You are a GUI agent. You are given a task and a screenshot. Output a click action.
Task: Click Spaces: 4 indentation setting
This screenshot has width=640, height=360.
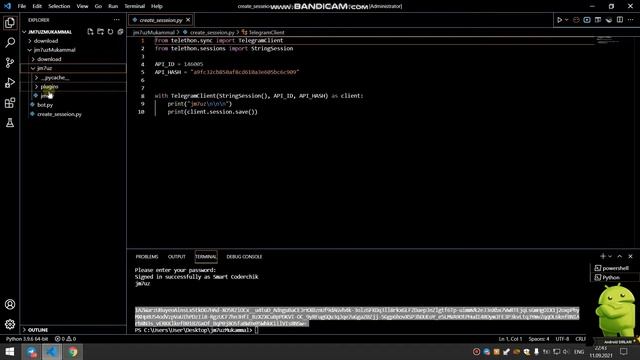[x=539, y=339]
